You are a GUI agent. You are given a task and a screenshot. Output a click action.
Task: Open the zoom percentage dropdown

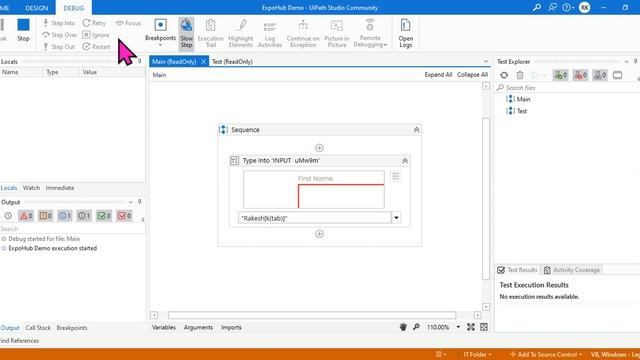(x=458, y=327)
